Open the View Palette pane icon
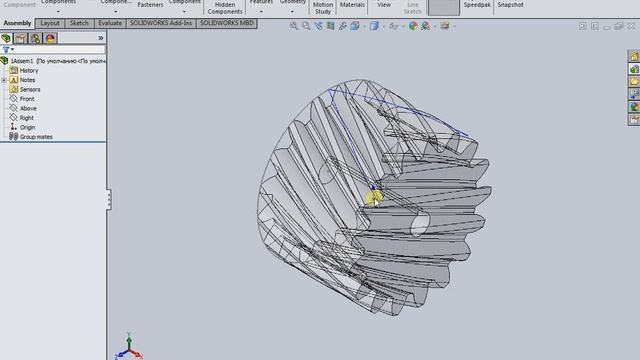Viewport: 640px width, 360px height. click(634, 94)
